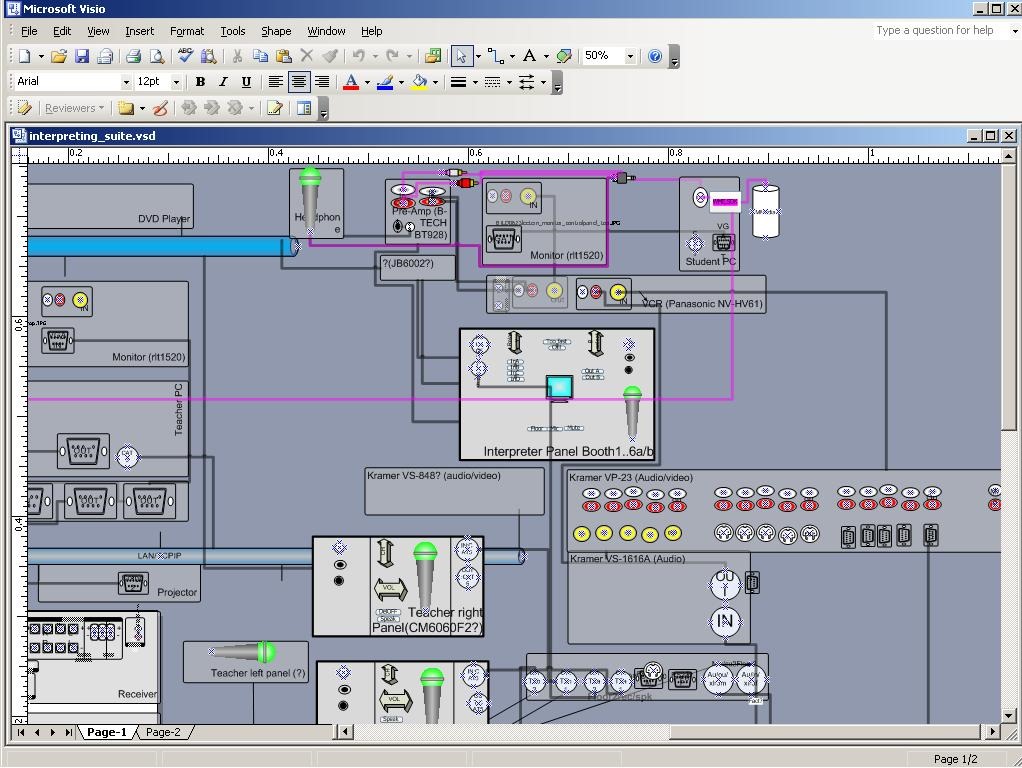Select the Connector tool
This screenshot has height=768, width=1022.
click(495, 56)
